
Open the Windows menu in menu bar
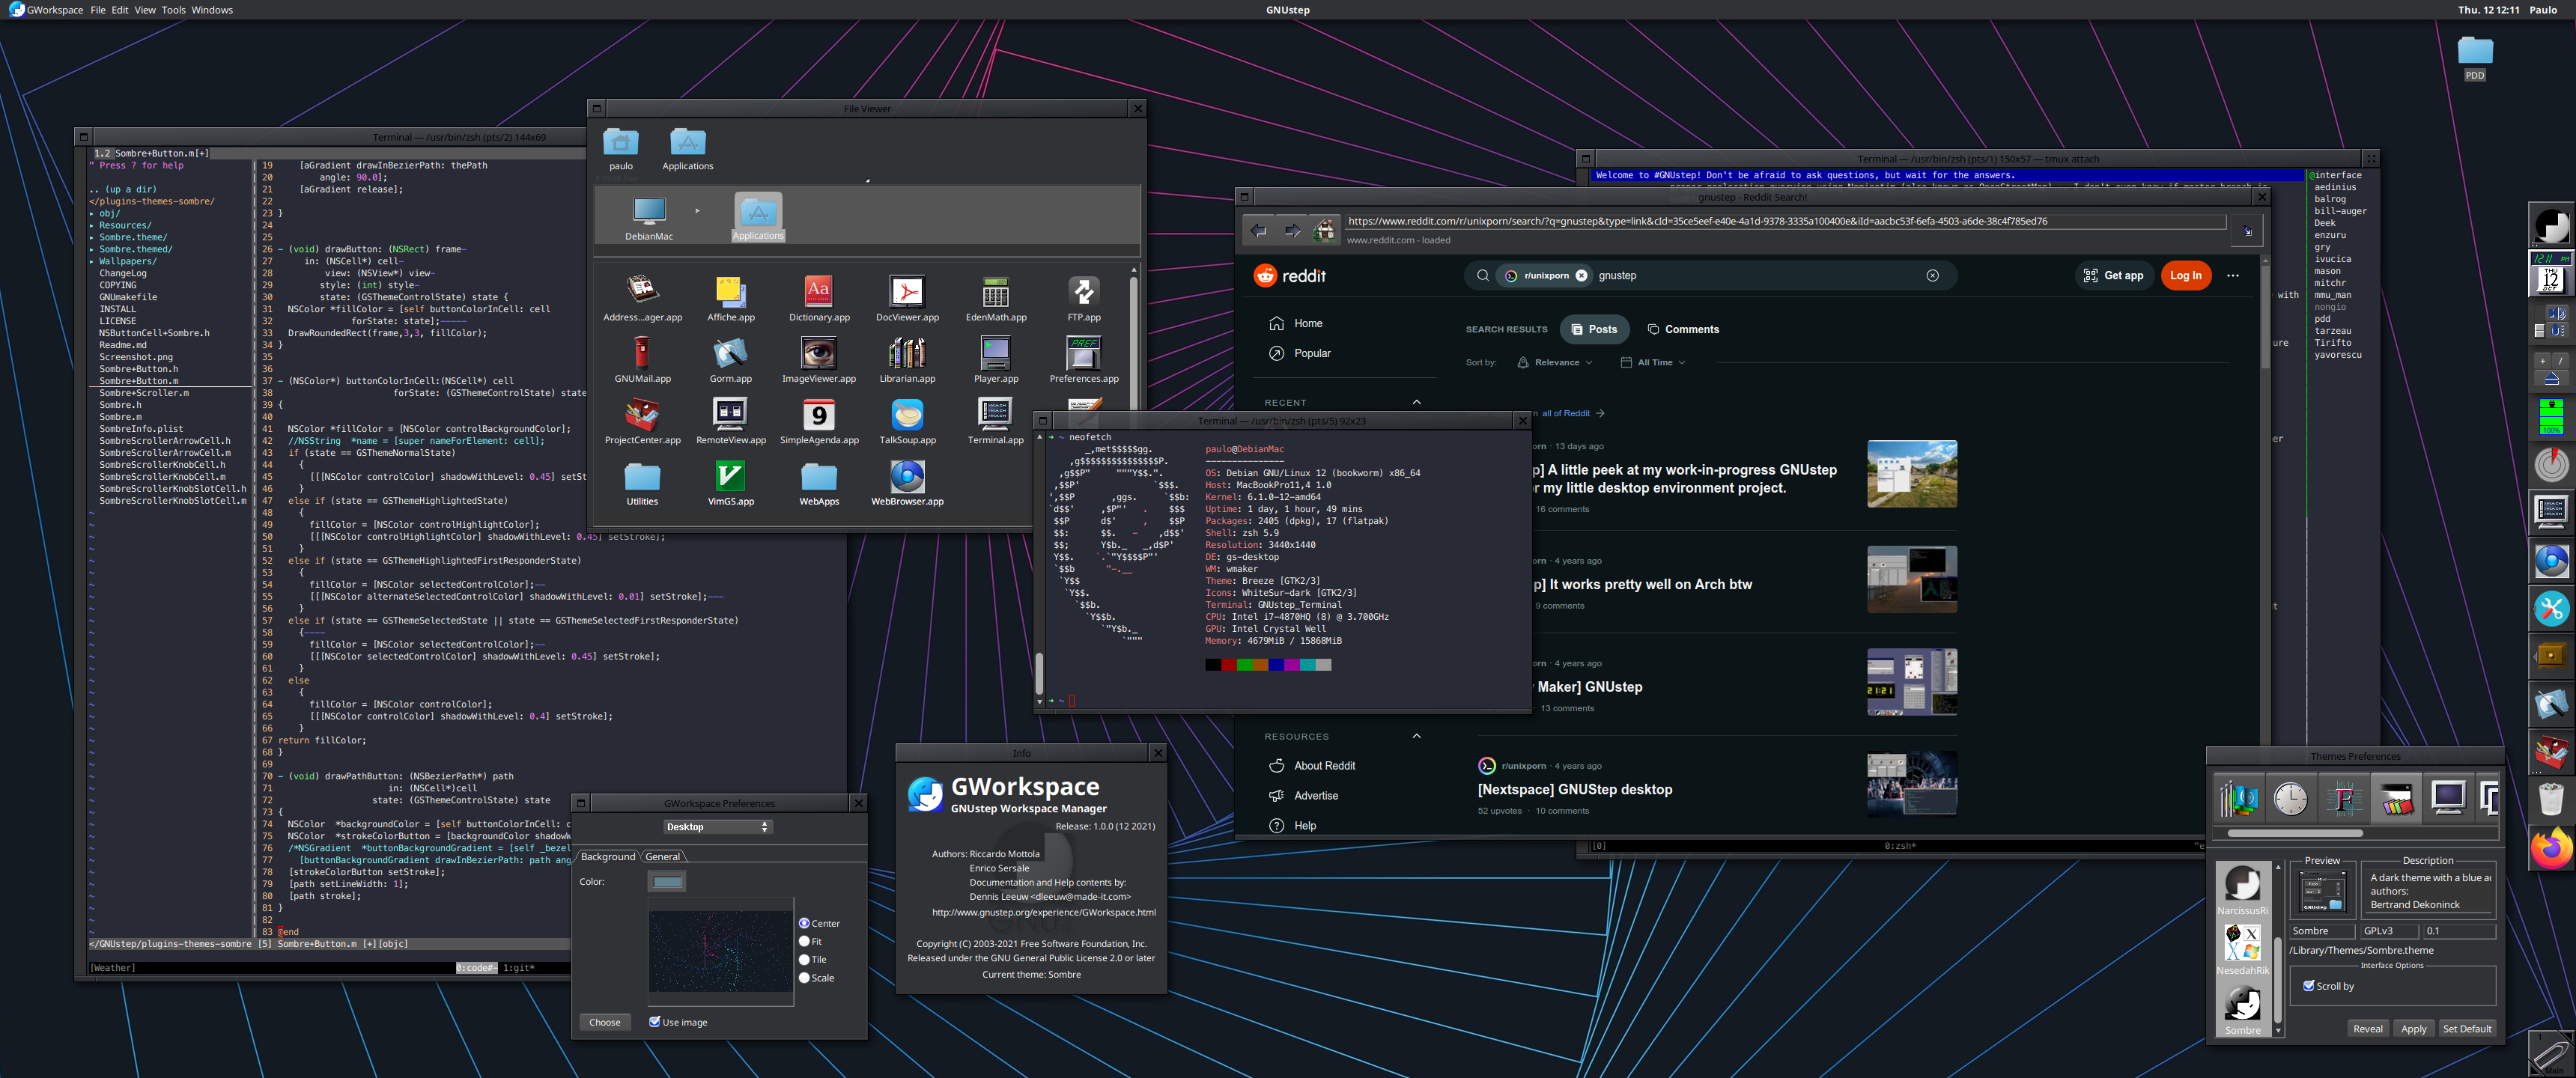[212, 10]
